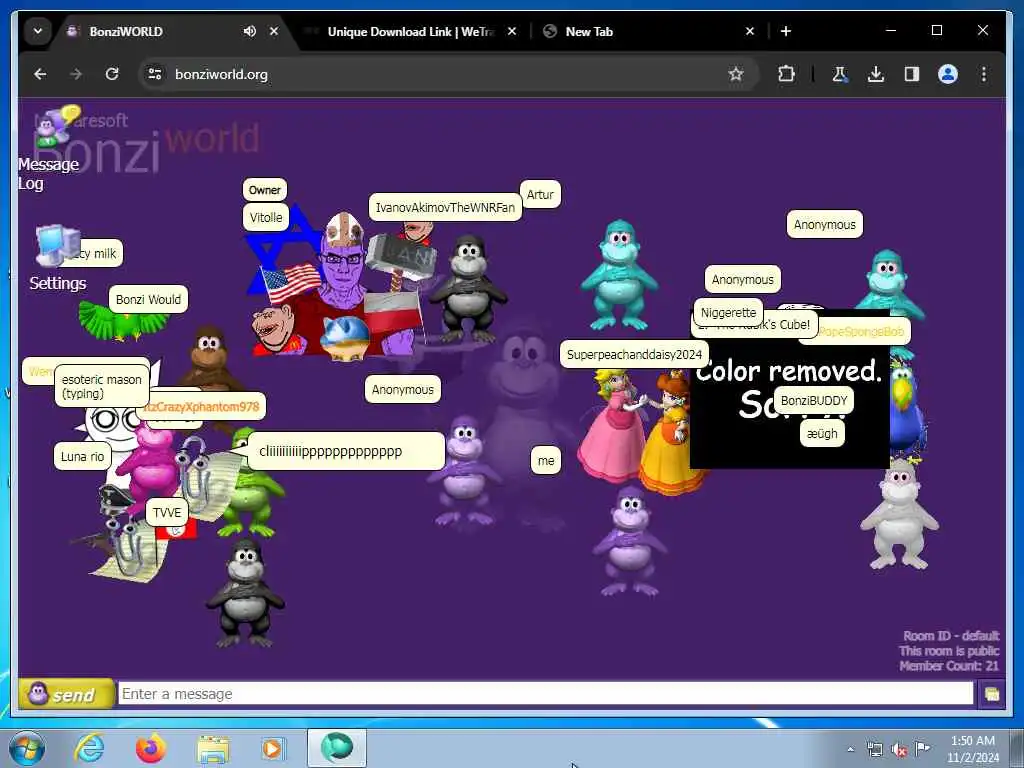
Task: Click the address bar URL bonziworld.org
Action: [221, 74]
